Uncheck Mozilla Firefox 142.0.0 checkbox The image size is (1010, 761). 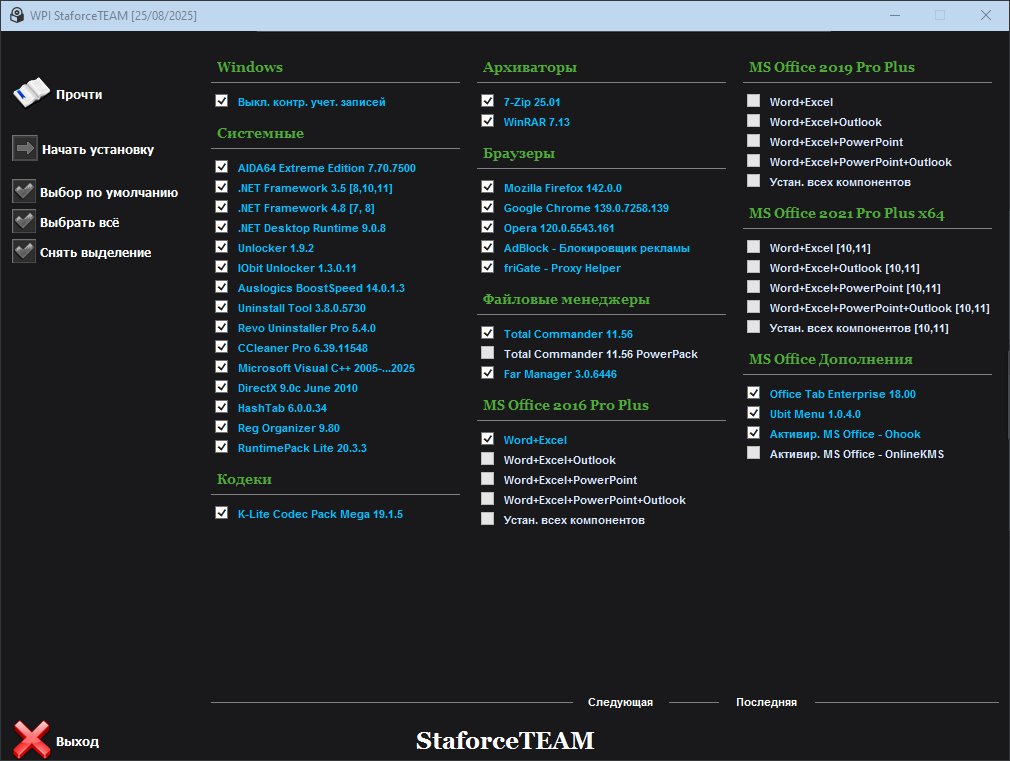tap(488, 187)
